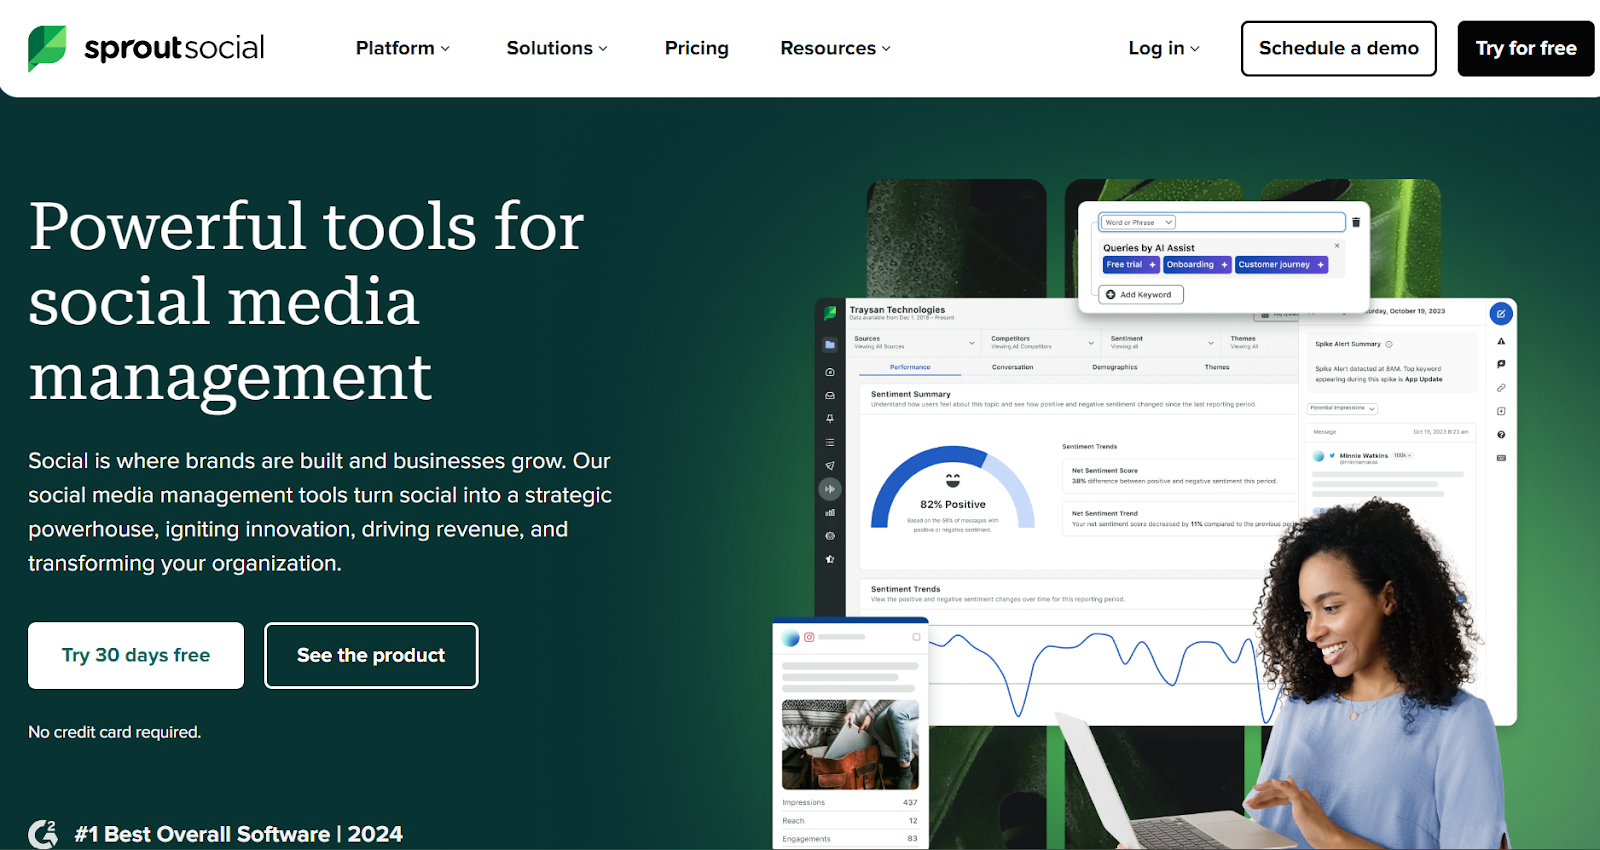Click the Sprout Social logo
The height and width of the screenshot is (850, 1600).
click(146, 48)
